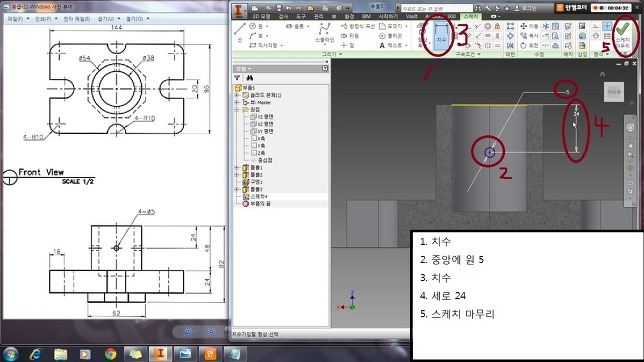Open Google Chrome from taskbar
Image resolution: width=644 pixels, height=362 pixels.
coord(110,354)
